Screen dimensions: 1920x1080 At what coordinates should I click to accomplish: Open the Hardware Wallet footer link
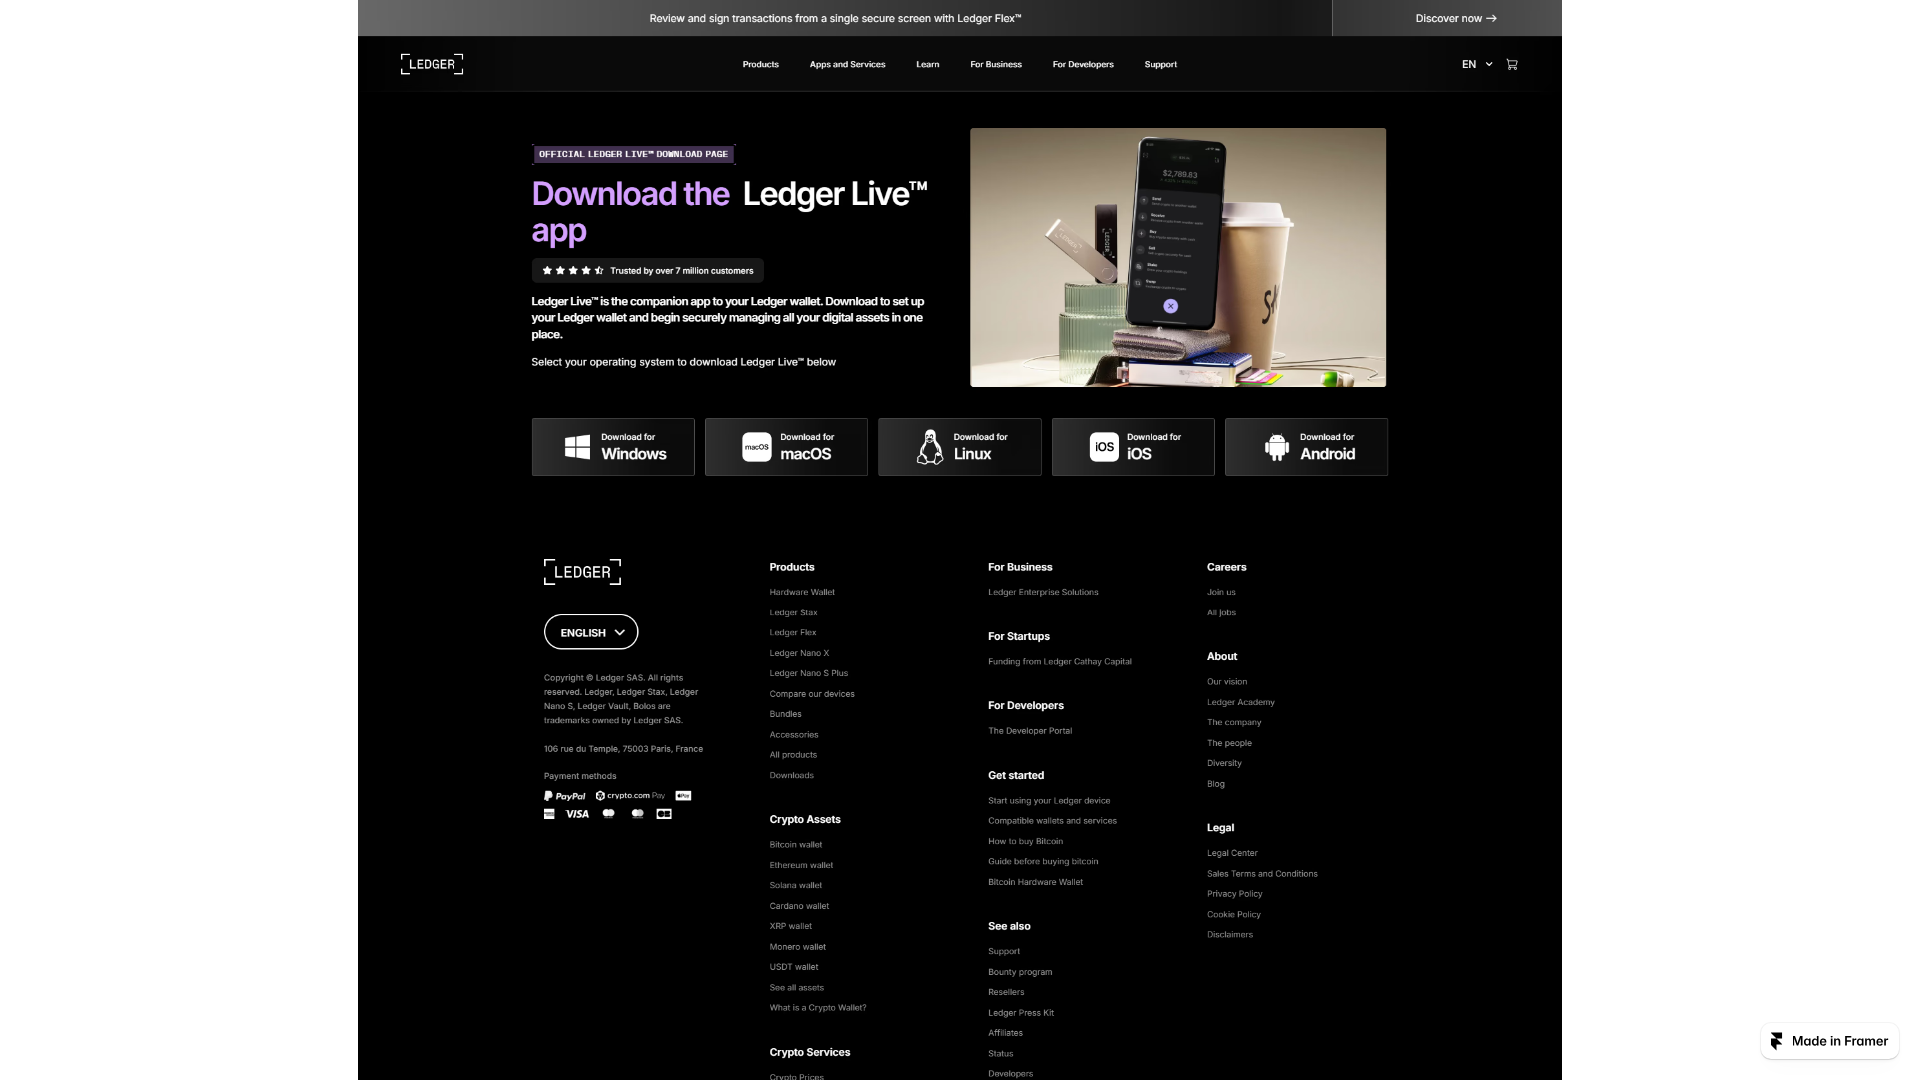(x=802, y=592)
